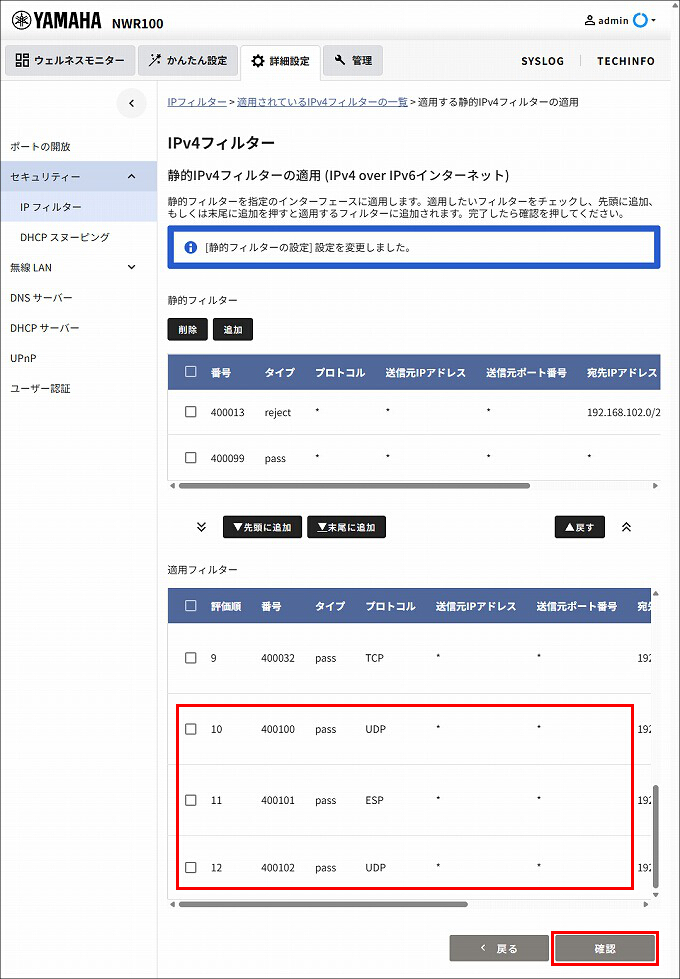Click the double-down chevron icon

(201, 527)
